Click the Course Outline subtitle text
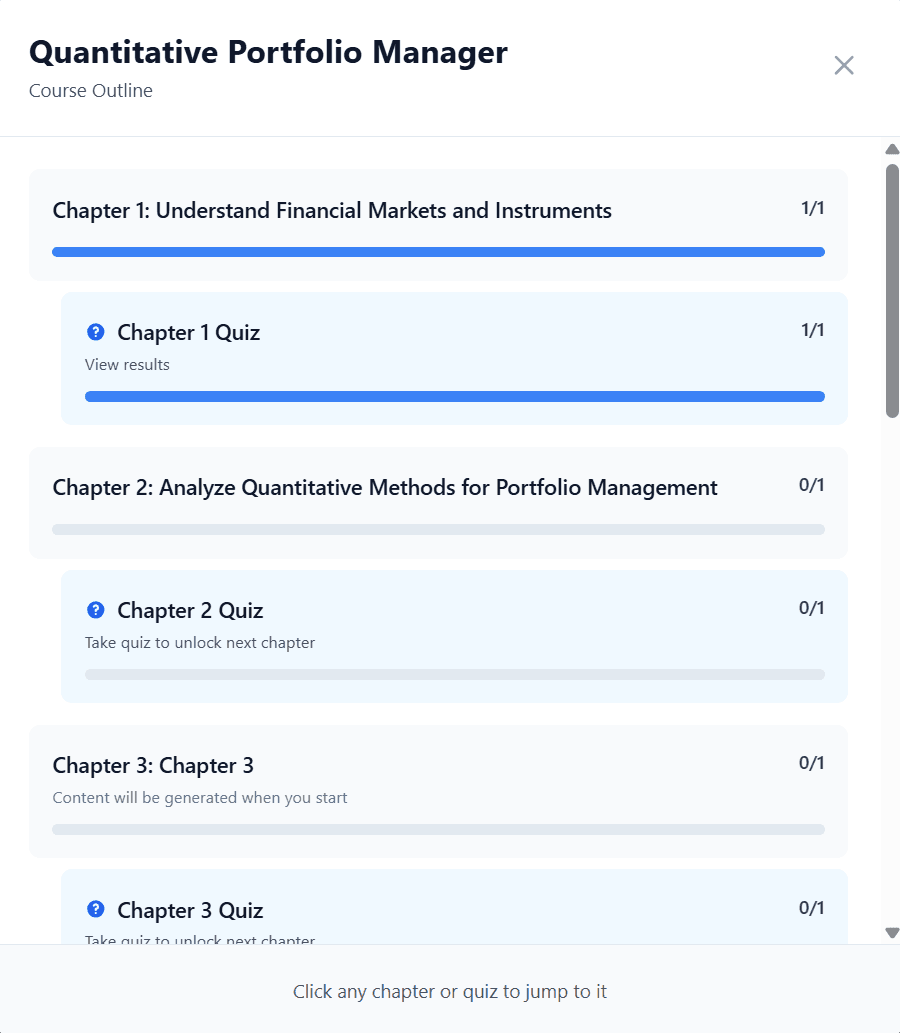900x1033 pixels. pos(90,90)
